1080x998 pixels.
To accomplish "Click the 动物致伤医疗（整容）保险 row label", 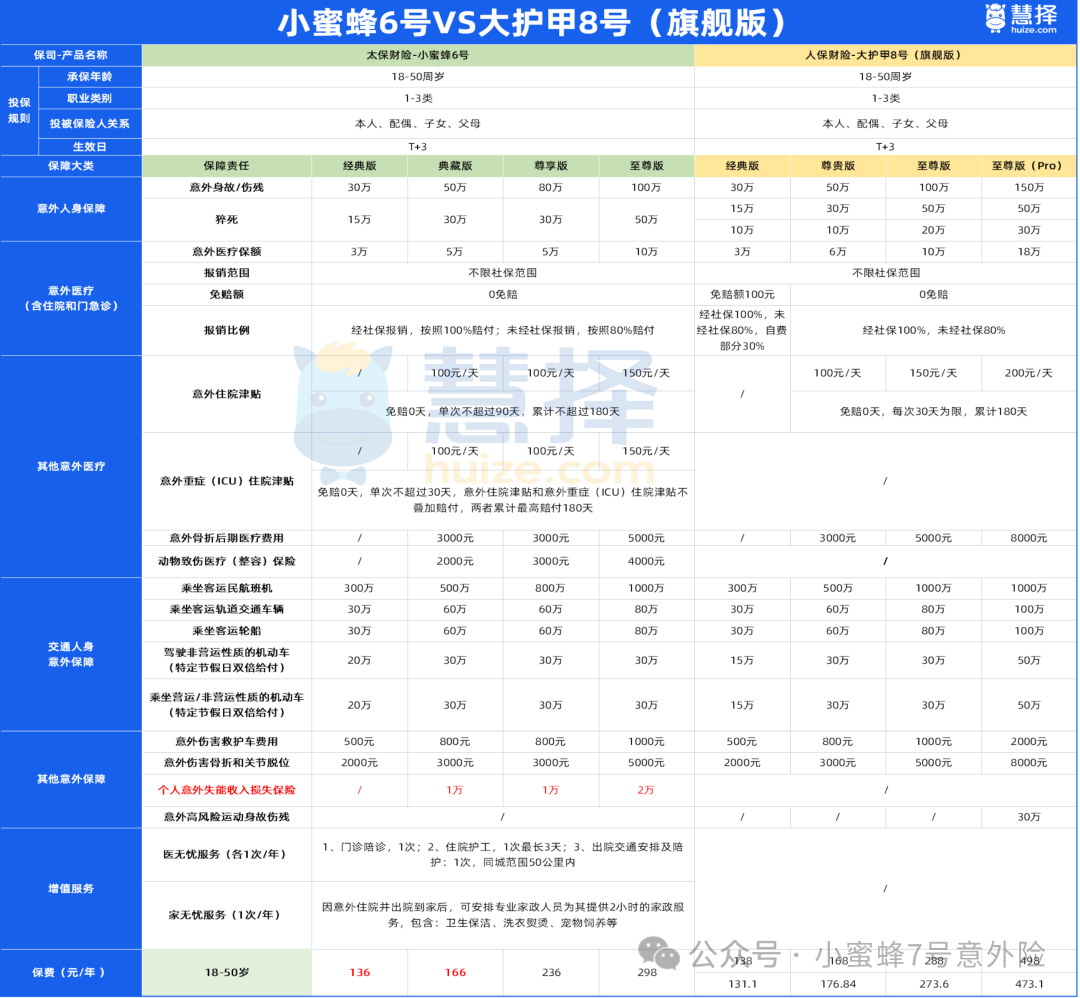I will coord(227,561).
